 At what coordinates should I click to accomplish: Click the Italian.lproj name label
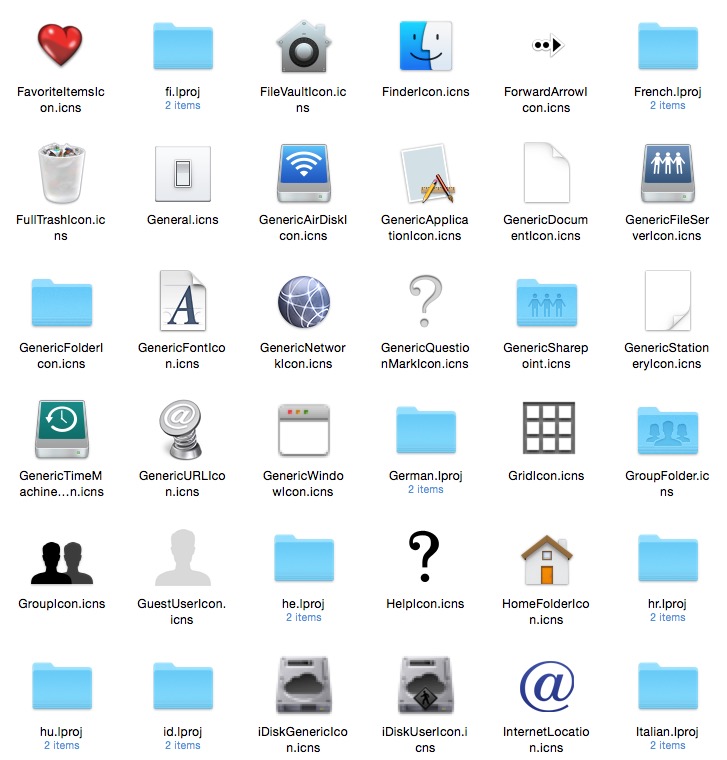667,731
